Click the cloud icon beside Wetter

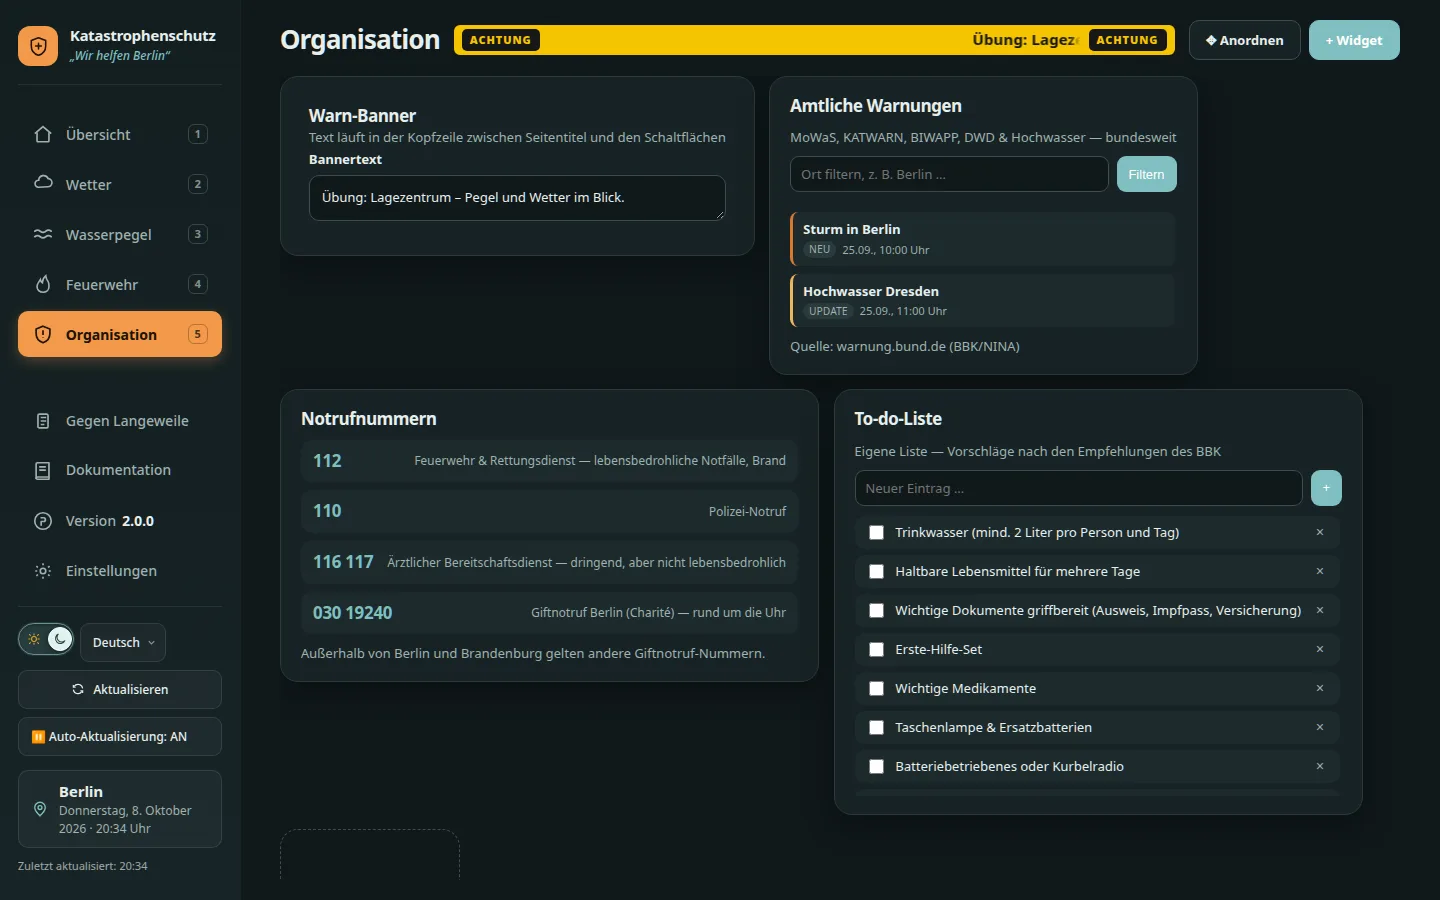(43, 183)
